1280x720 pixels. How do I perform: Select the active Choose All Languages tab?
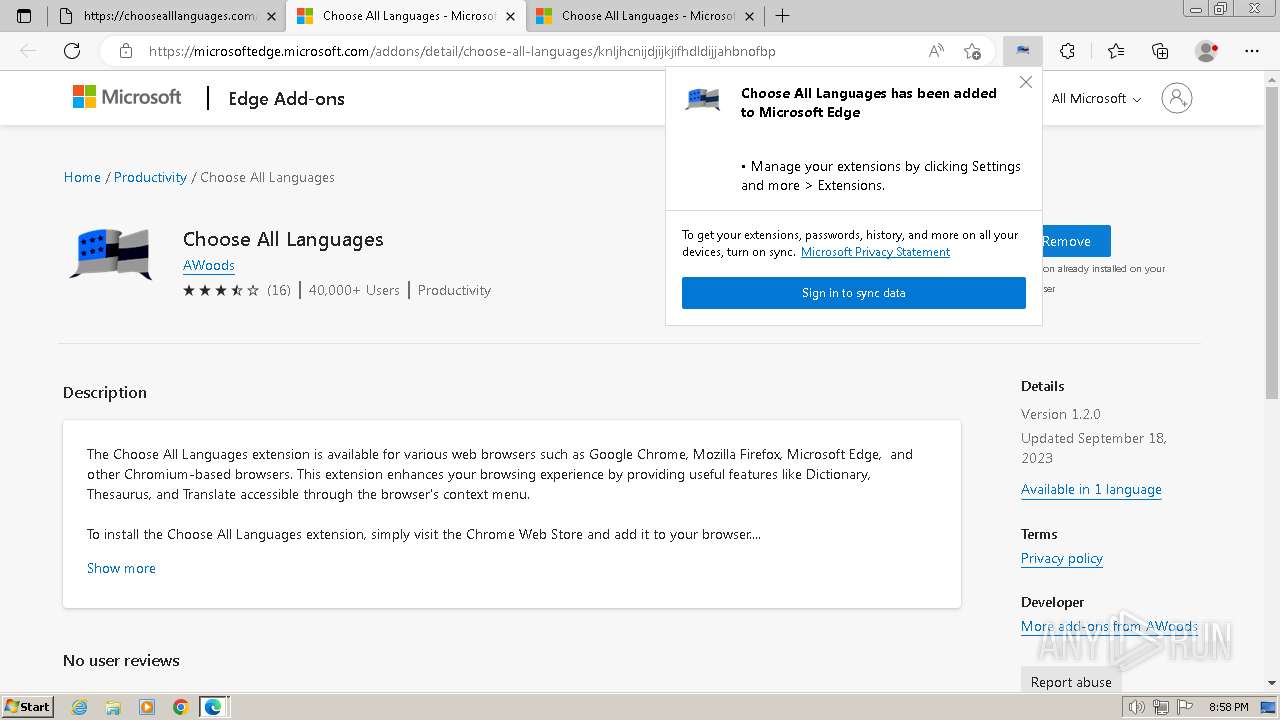pos(405,16)
